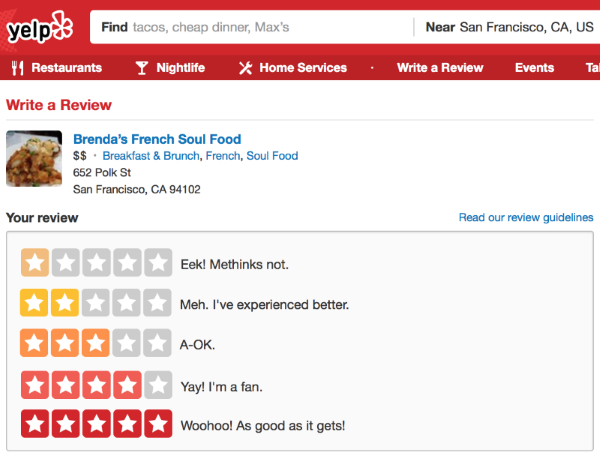The image size is (600, 456).
Task: Click the Nightlife cocktail glass icon
Action: pyautogui.click(x=141, y=68)
